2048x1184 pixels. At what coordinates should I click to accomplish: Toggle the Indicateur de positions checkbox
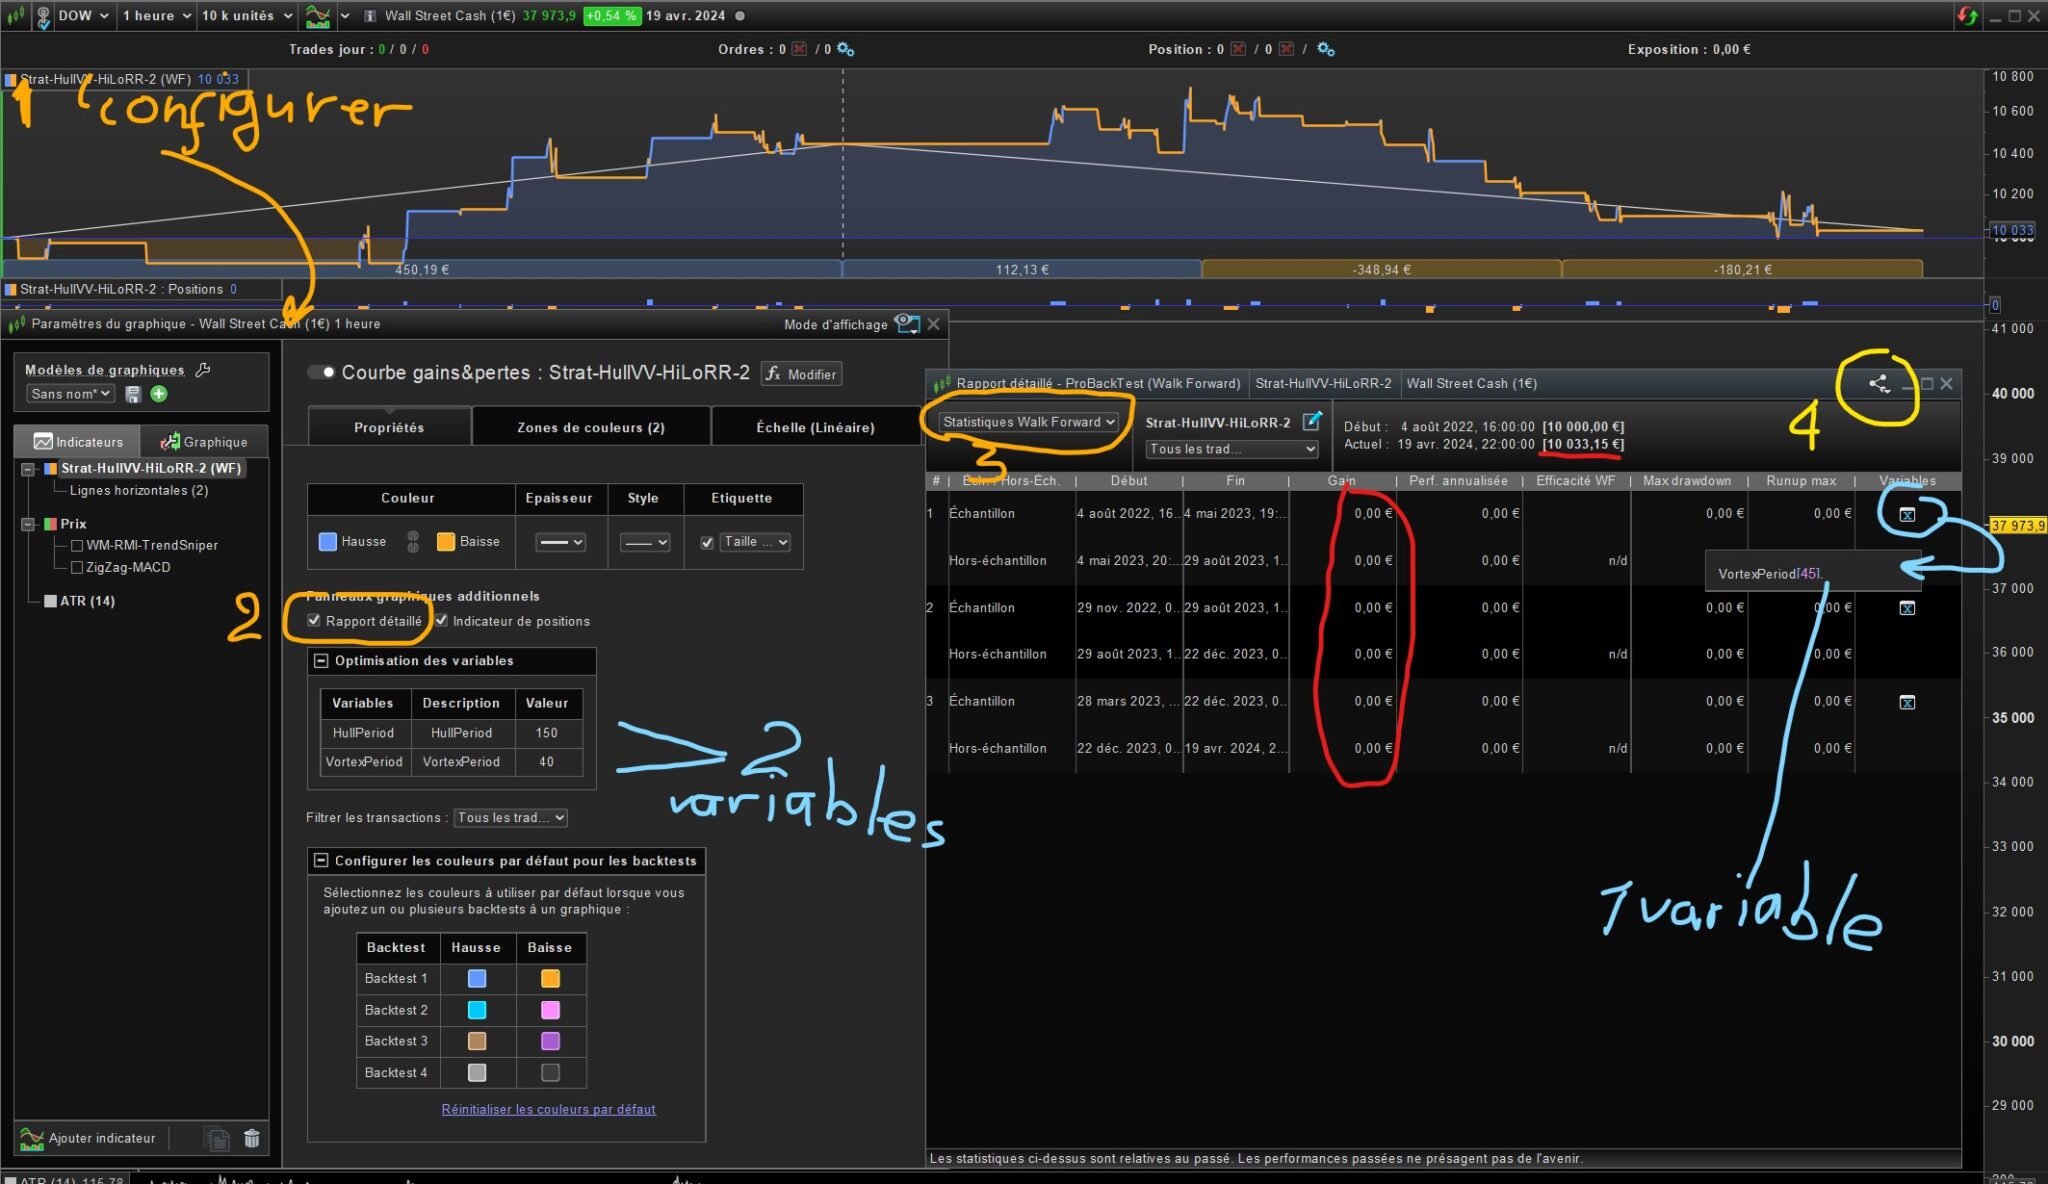click(x=441, y=621)
